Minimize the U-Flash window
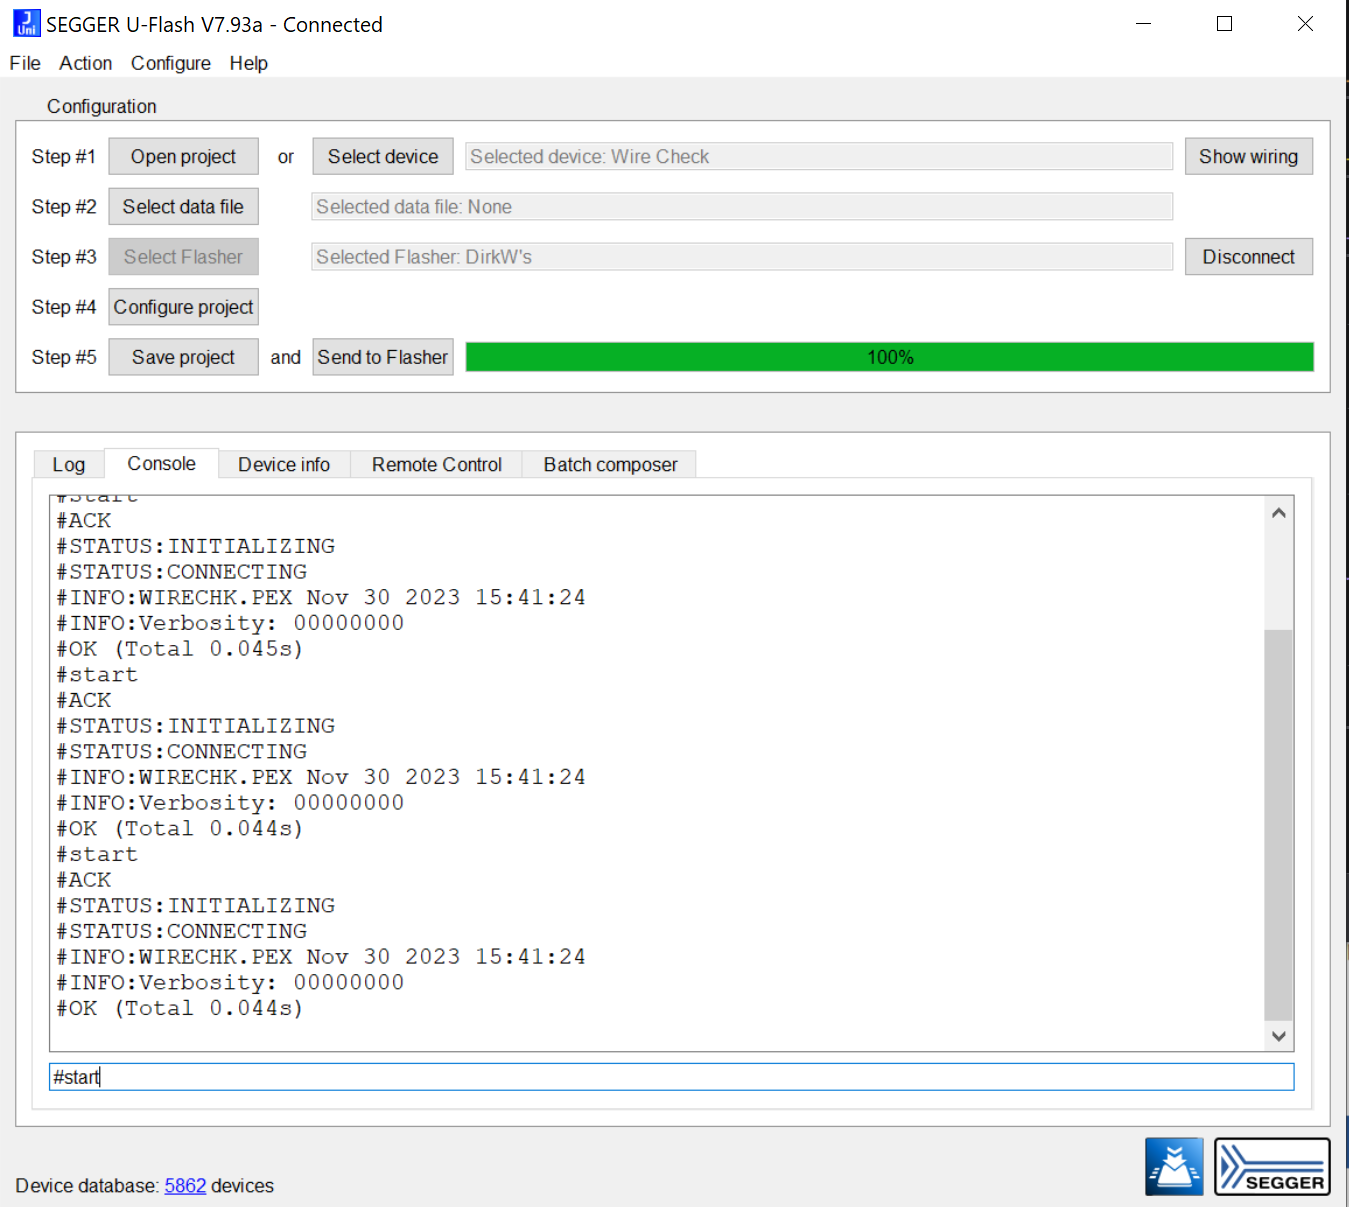 coord(1144,24)
